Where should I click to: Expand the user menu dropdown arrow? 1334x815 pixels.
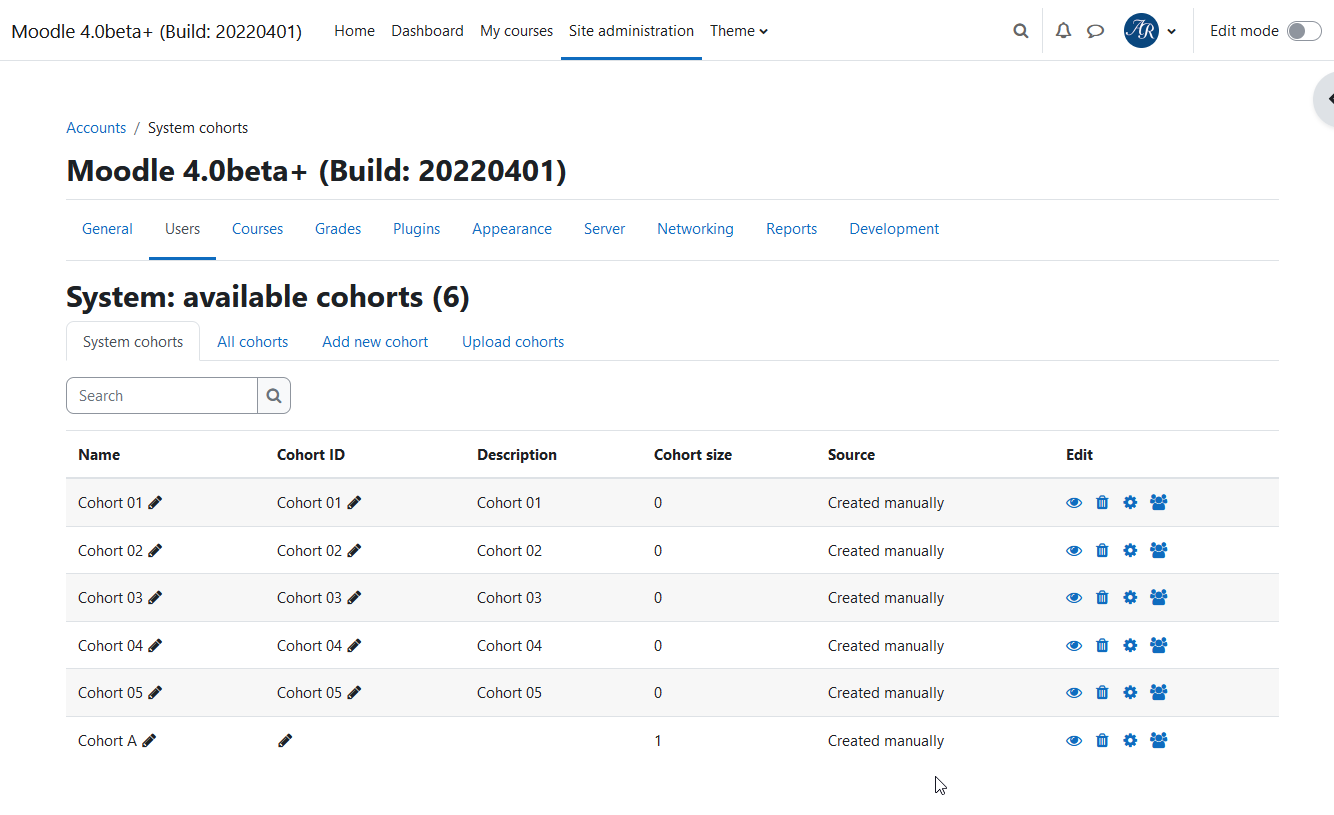pos(1172,31)
